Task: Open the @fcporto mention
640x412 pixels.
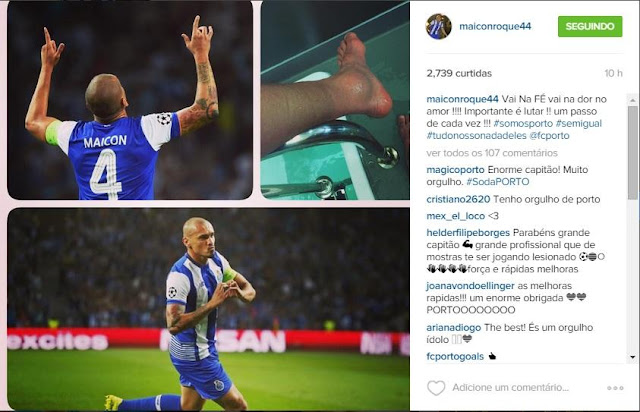Action: pyautogui.click(x=549, y=136)
